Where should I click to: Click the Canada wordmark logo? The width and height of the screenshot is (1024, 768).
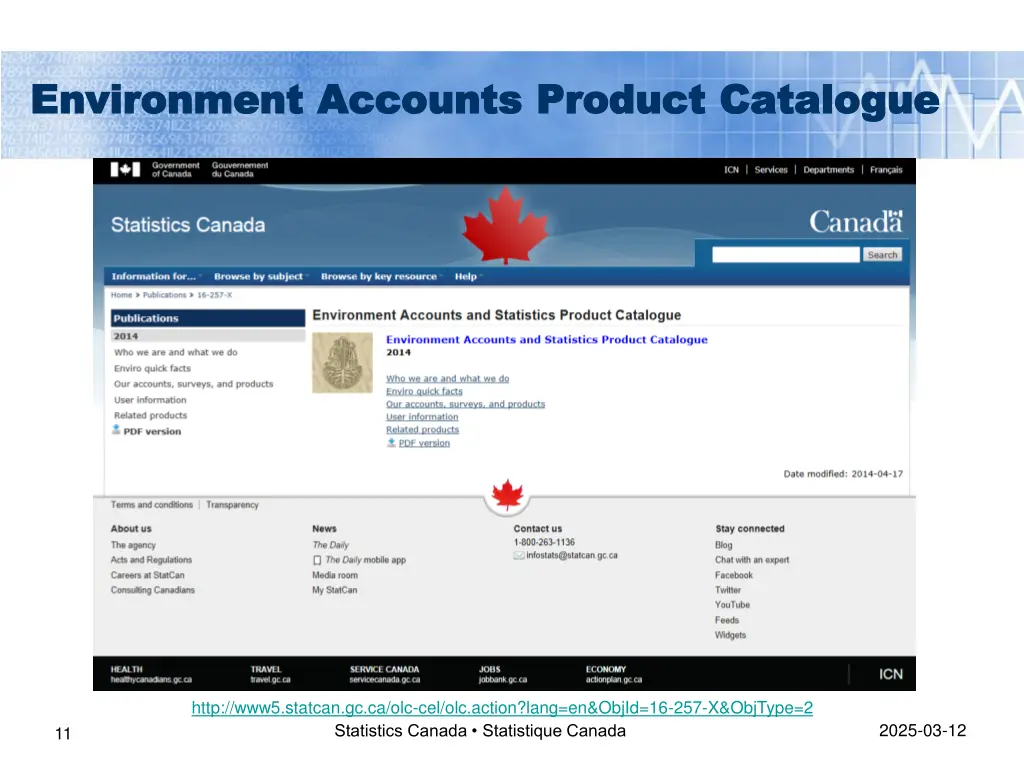tap(856, 222)
